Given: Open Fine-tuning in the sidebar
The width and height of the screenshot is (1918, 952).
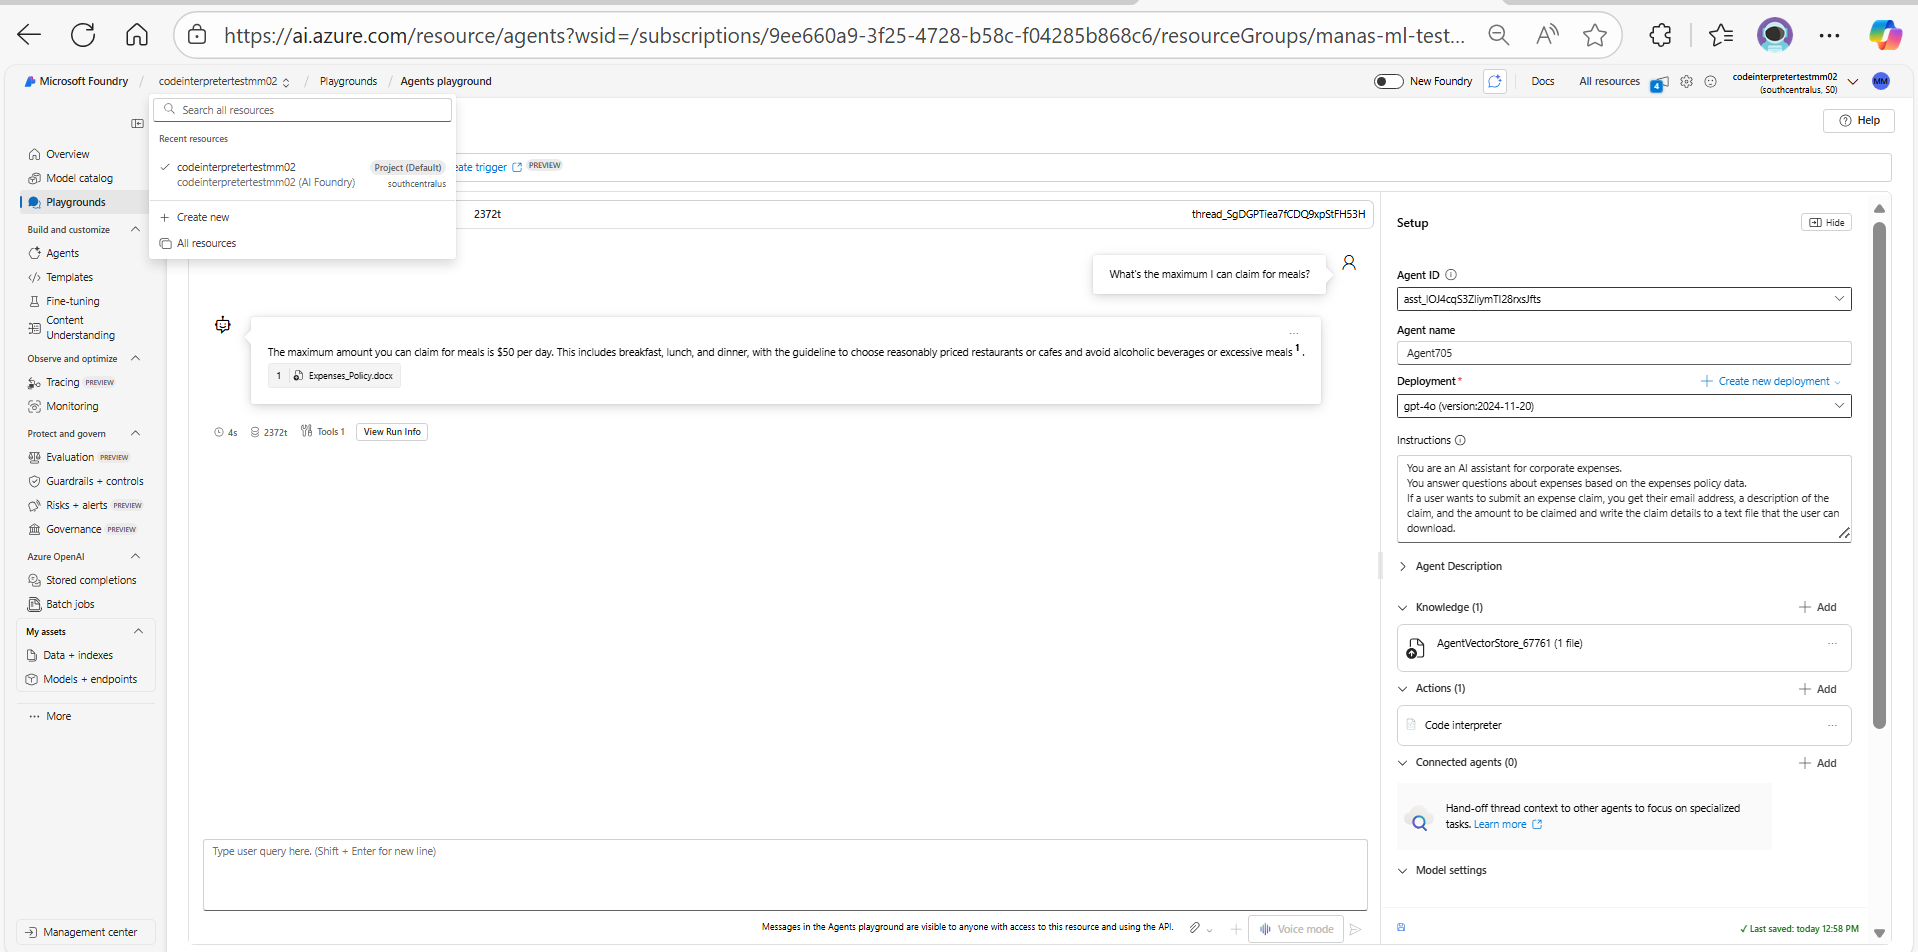Looking at the screenshot, I should (72, 301).
